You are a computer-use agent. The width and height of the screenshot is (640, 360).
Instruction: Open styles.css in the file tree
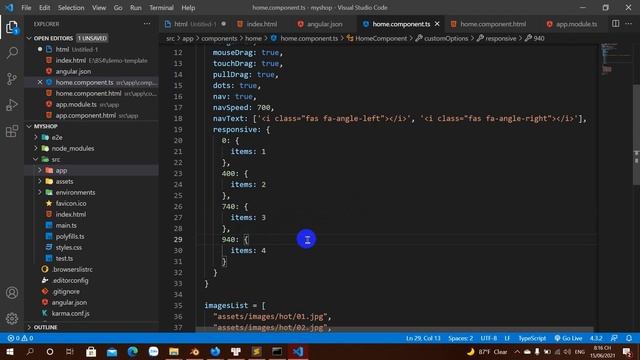click(x=69, y=247)
